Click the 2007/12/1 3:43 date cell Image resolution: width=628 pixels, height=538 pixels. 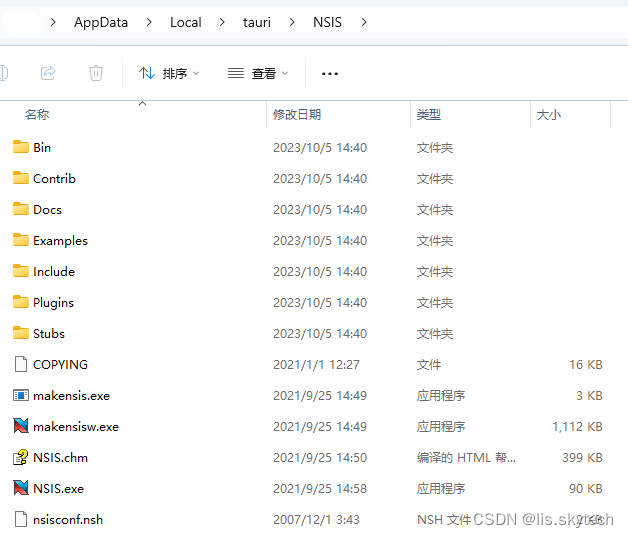(x=316, y=520)
